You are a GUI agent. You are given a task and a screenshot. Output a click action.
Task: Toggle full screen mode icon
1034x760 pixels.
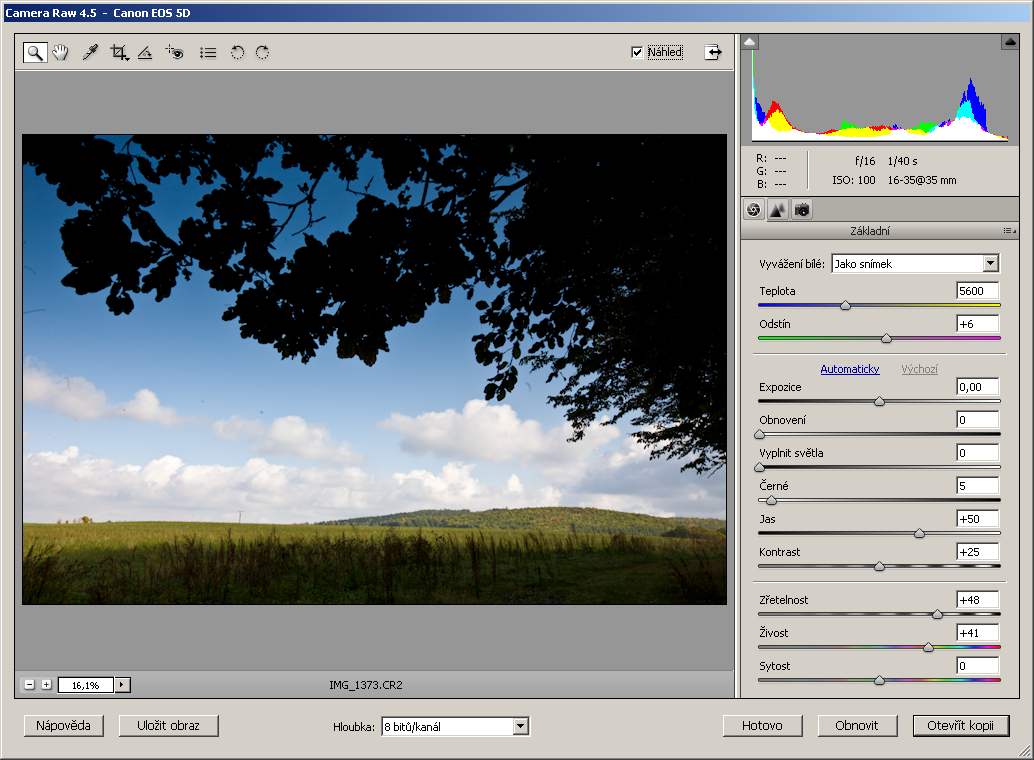coord(712,53)
